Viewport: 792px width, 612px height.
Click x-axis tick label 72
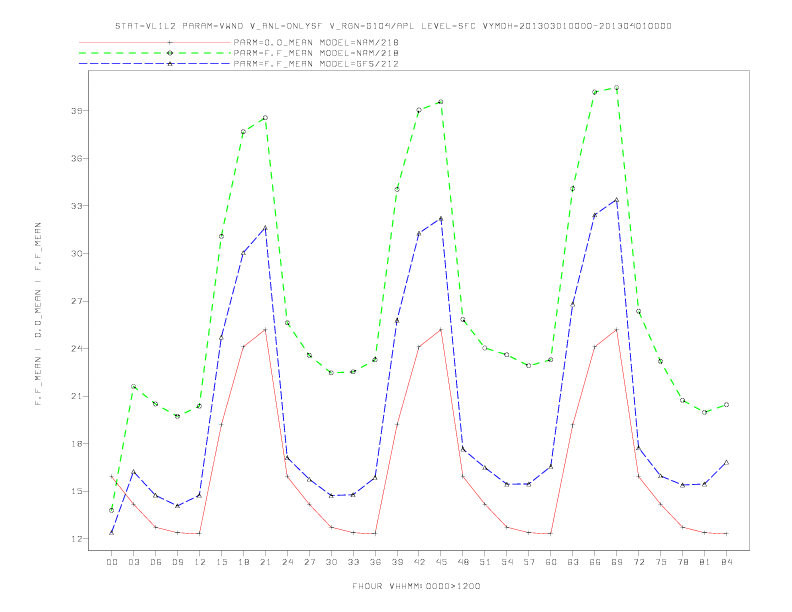tap(638, 562)
